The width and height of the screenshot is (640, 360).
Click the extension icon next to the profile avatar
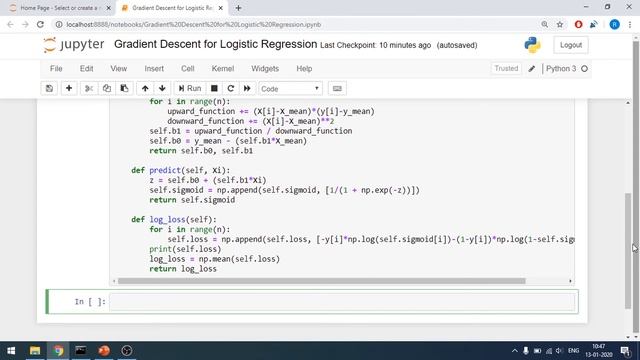tap(594, 24)
